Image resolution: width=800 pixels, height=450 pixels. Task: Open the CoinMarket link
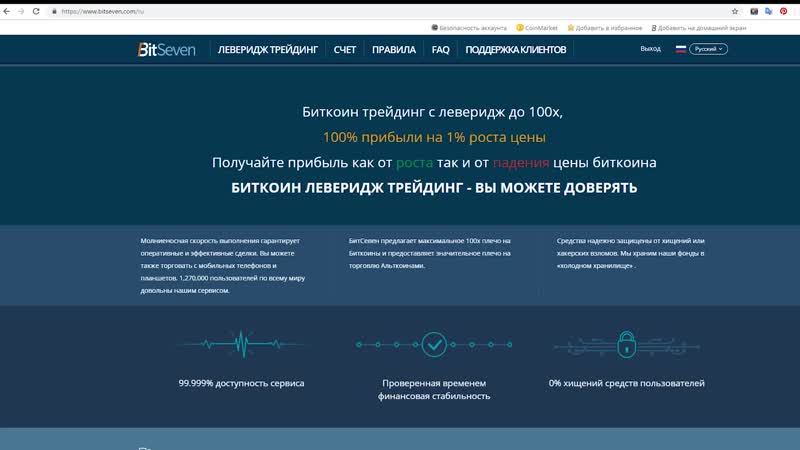click(x=537, y=28)
